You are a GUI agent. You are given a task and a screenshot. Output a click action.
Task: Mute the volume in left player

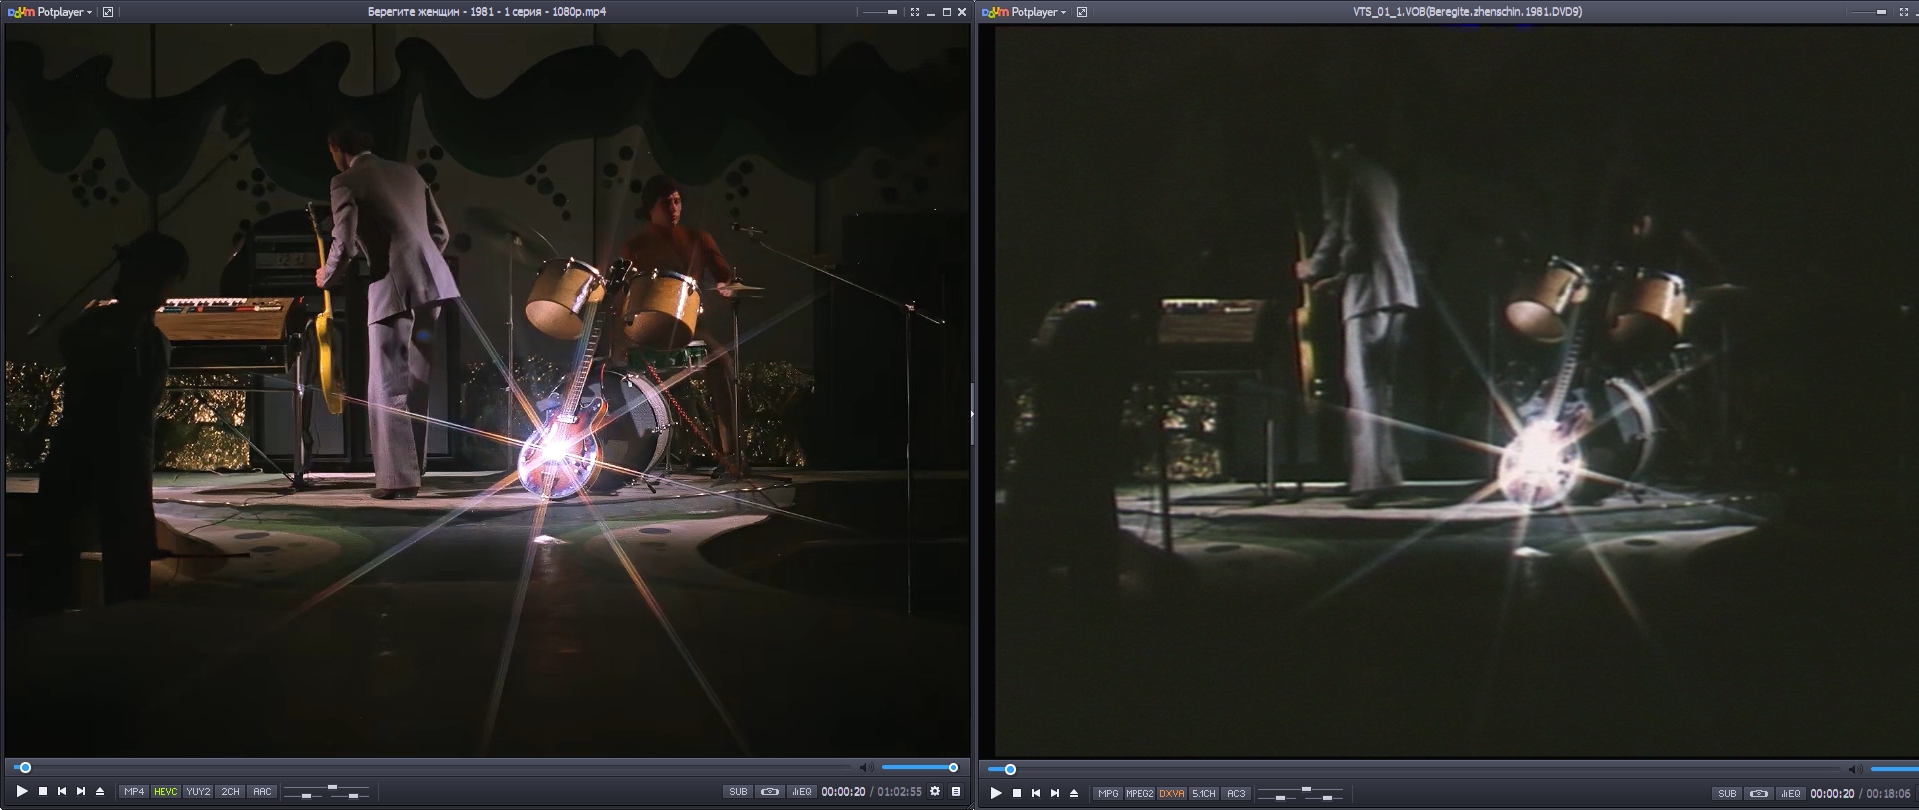(866, 768)
